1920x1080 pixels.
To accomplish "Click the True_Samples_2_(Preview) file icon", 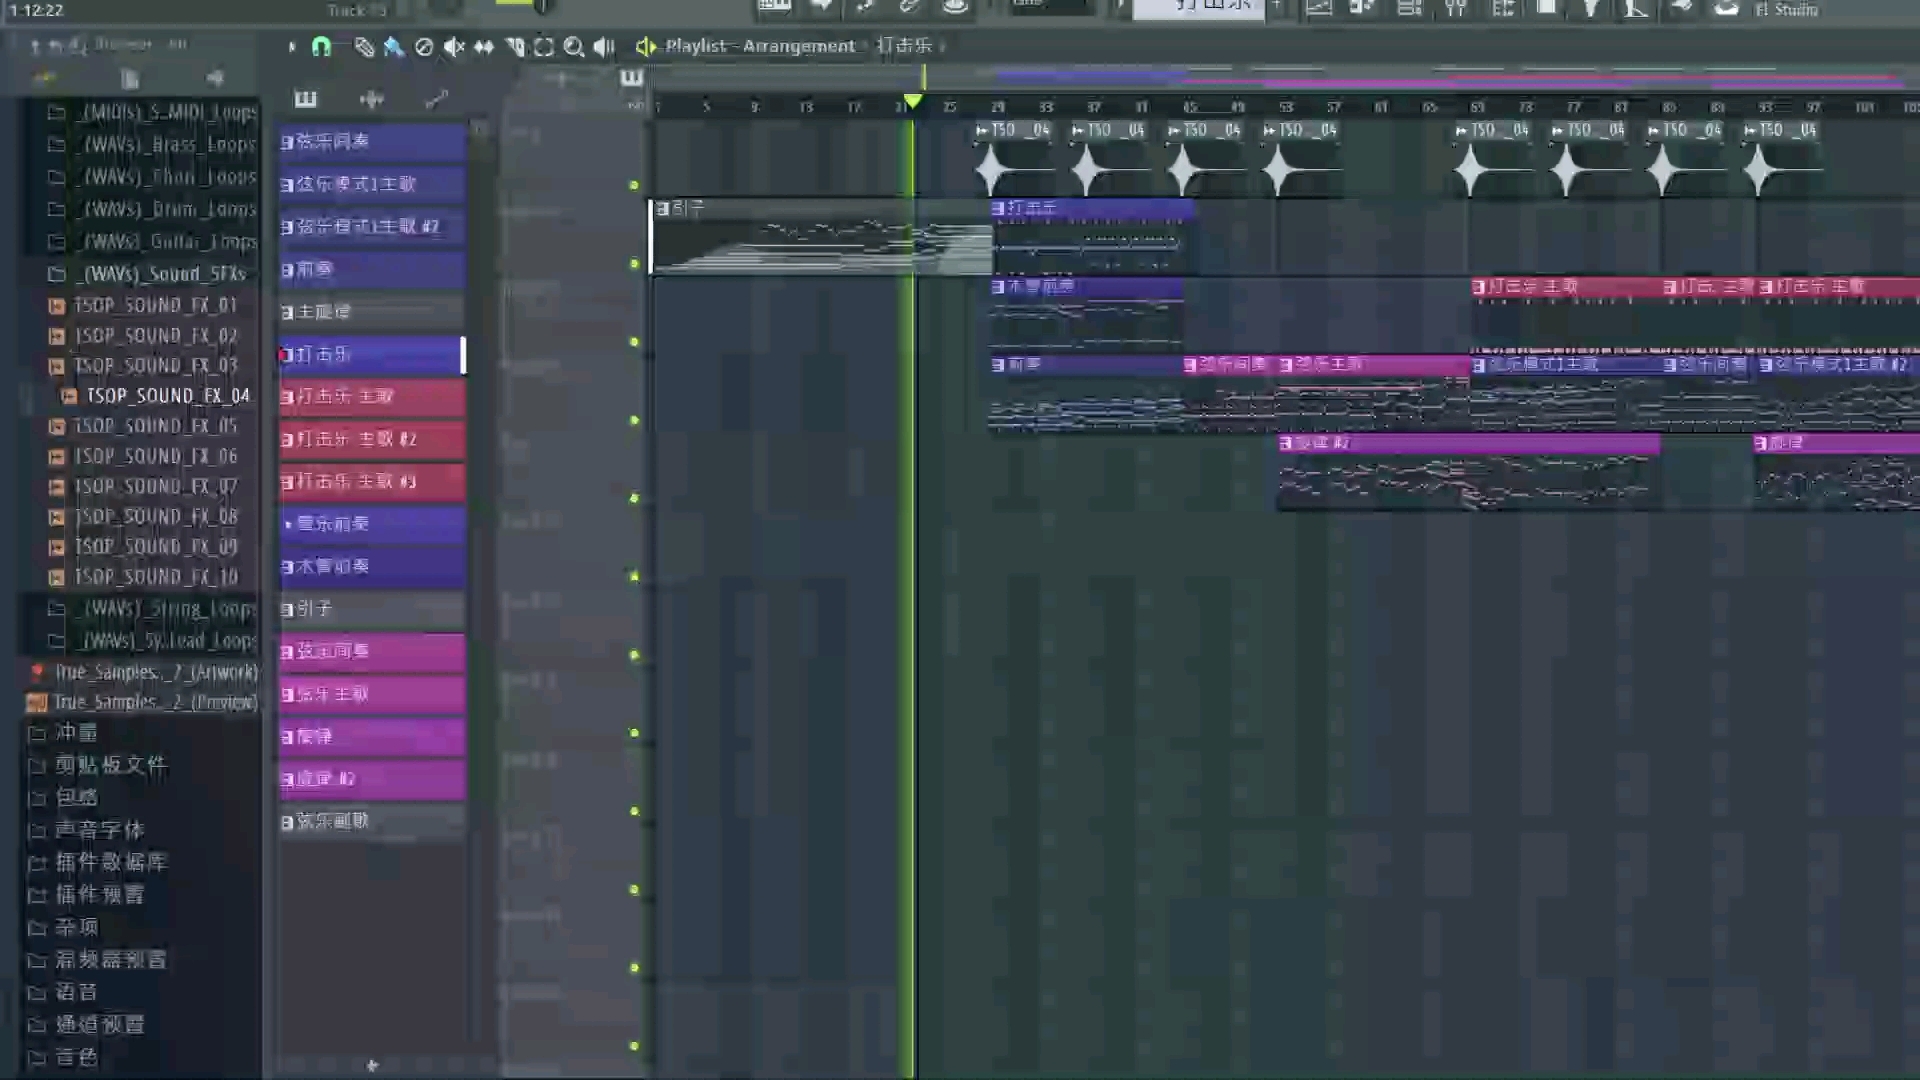I will 37,702.
